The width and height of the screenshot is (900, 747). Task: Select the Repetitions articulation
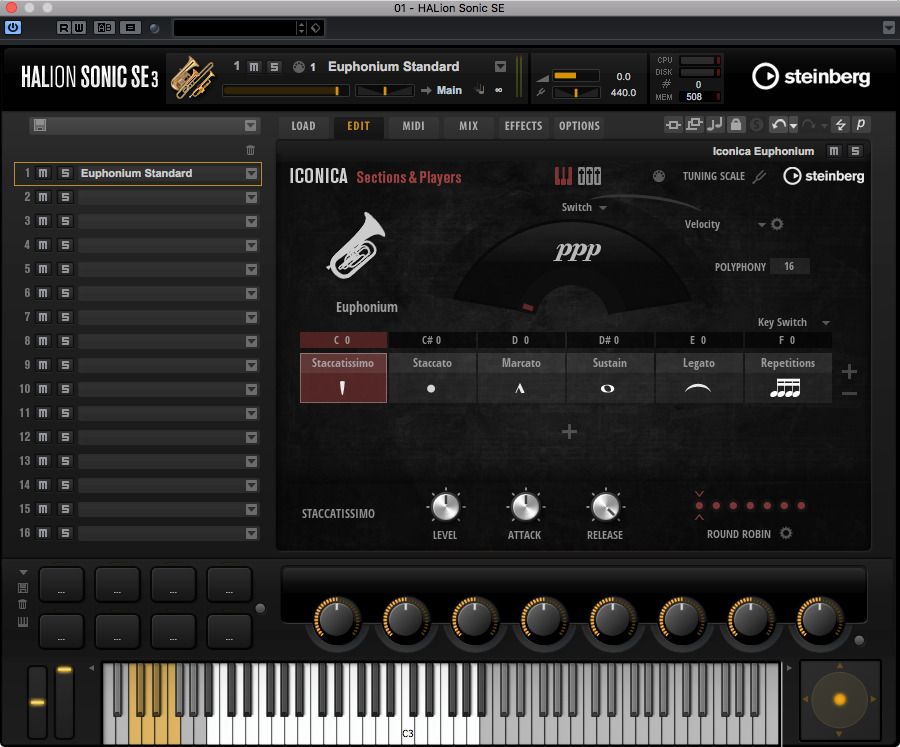click(788, 377)
